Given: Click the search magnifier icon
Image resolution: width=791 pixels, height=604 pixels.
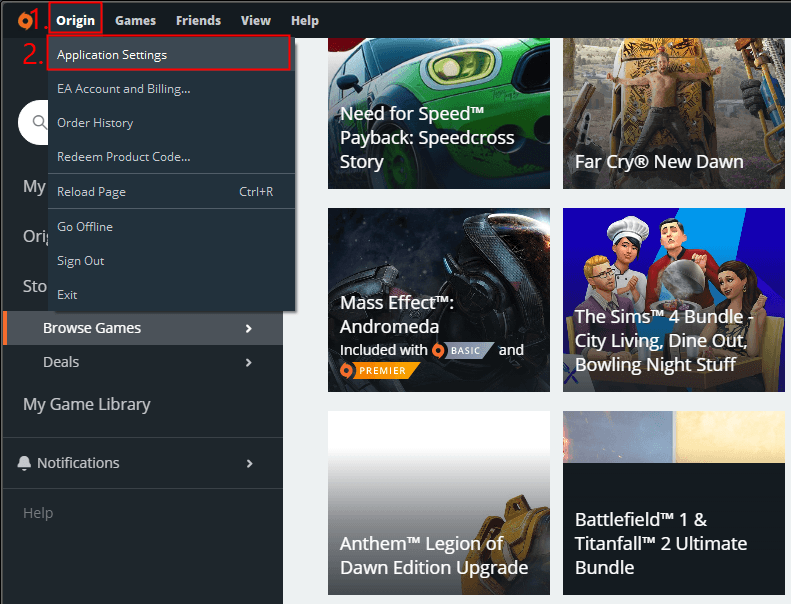Looking at the screenshot, I should 39,122.
